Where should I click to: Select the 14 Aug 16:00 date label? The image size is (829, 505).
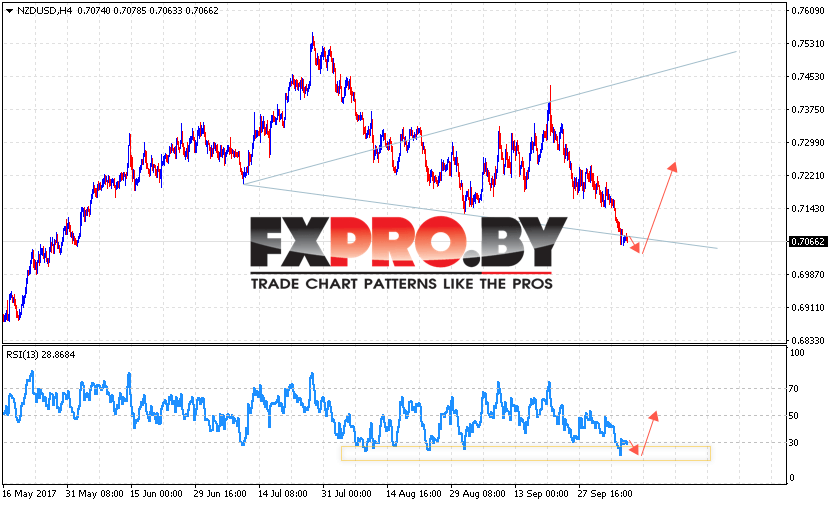(413, 494)
